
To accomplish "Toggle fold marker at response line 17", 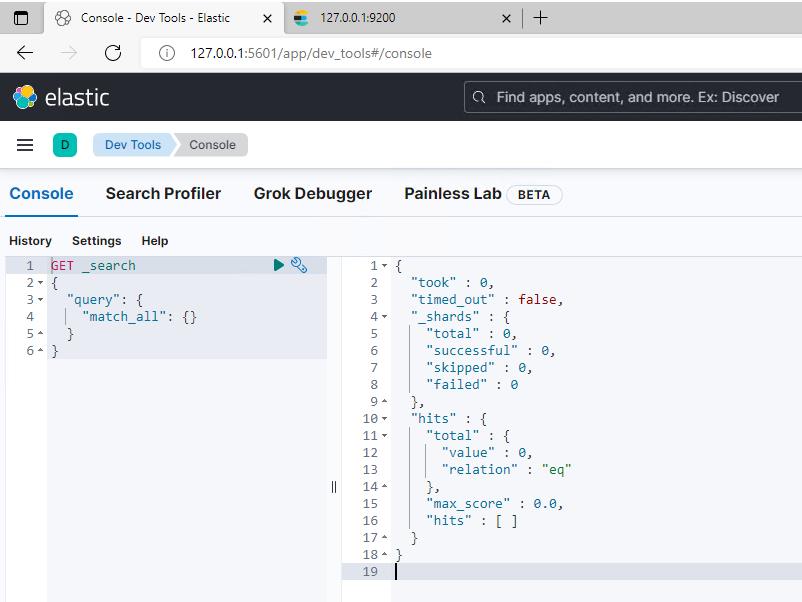I will [x=384, y=537].
